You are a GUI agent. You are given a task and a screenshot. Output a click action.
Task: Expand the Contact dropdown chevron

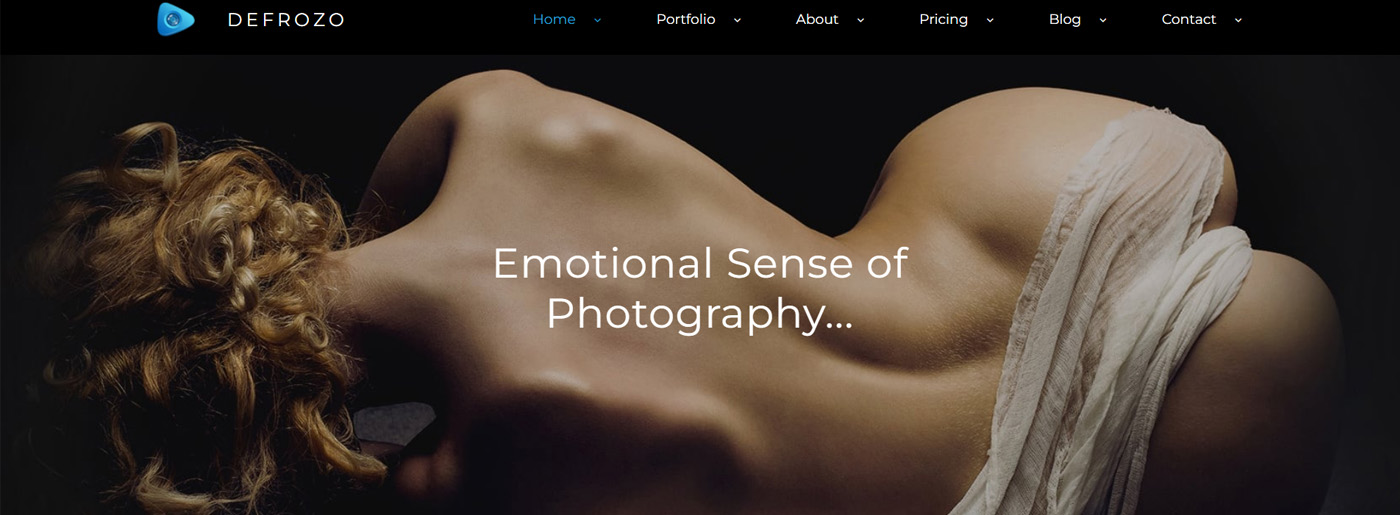[1238, 20]
